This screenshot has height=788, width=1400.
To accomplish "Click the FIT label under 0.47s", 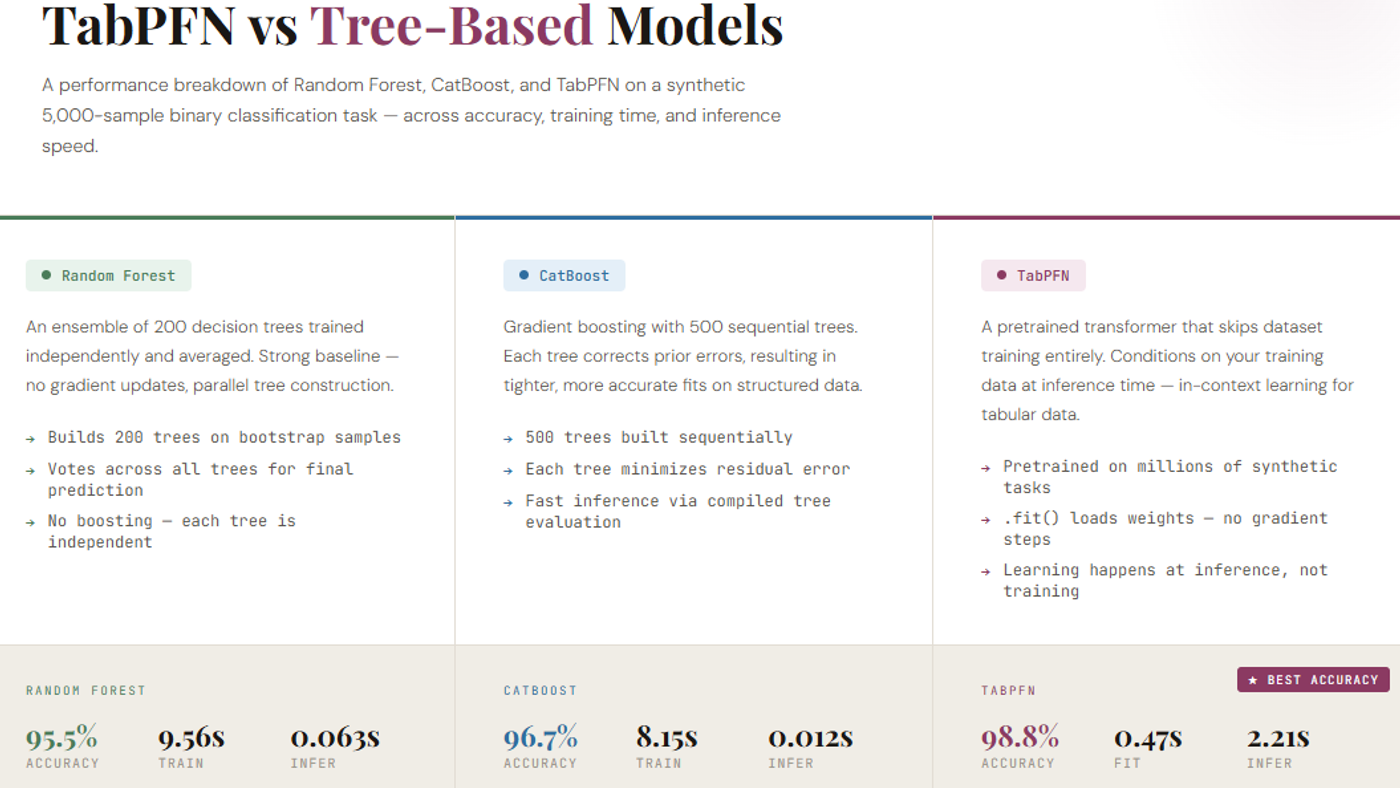I will (1127, 764).
